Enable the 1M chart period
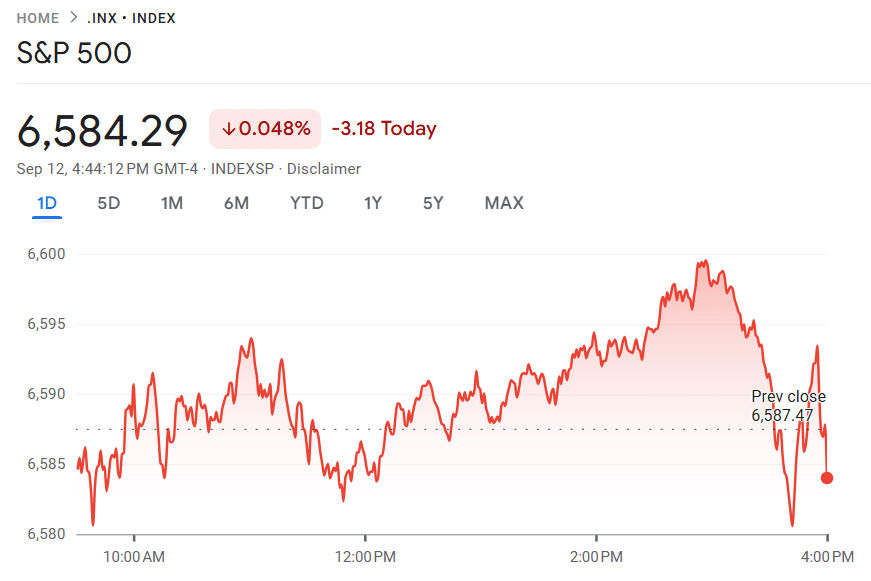The width and height of the screenshot is (871, 581). pyautogui.click(x=172, y=202)
